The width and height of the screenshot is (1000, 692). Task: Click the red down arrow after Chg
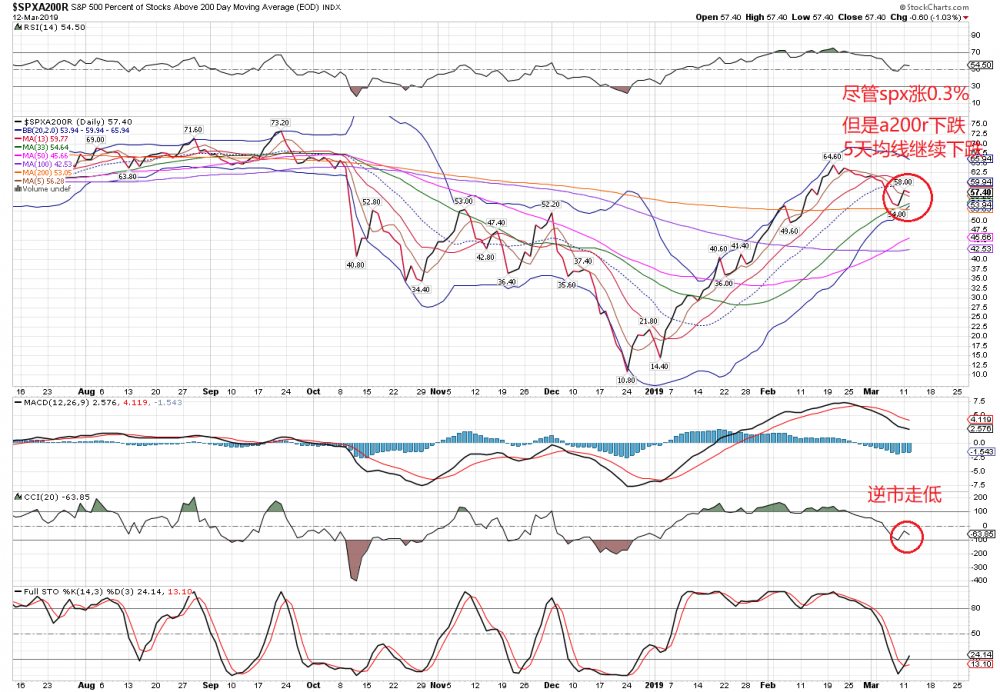[966, 17]
